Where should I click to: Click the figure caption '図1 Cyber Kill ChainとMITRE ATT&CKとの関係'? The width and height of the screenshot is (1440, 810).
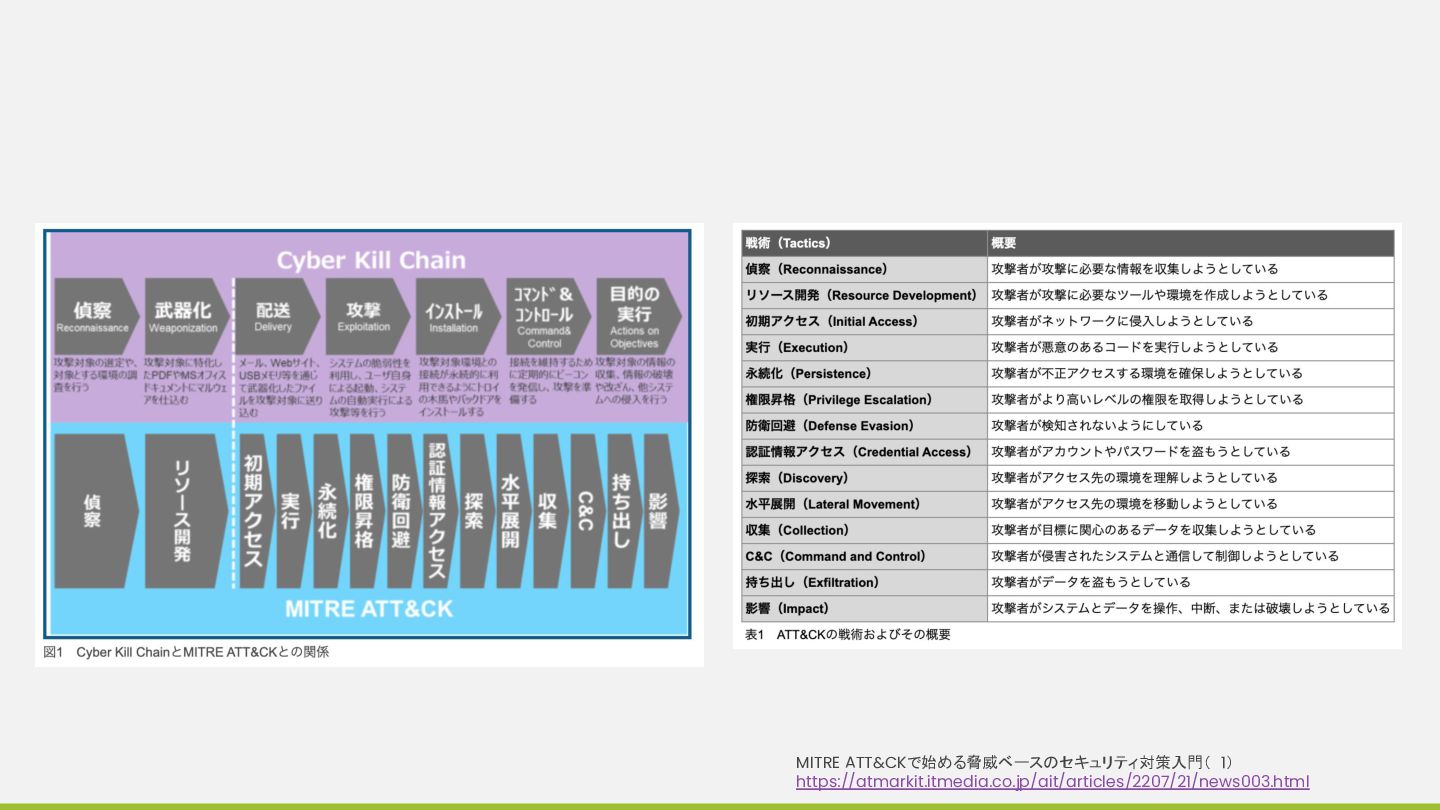[187, 652]
